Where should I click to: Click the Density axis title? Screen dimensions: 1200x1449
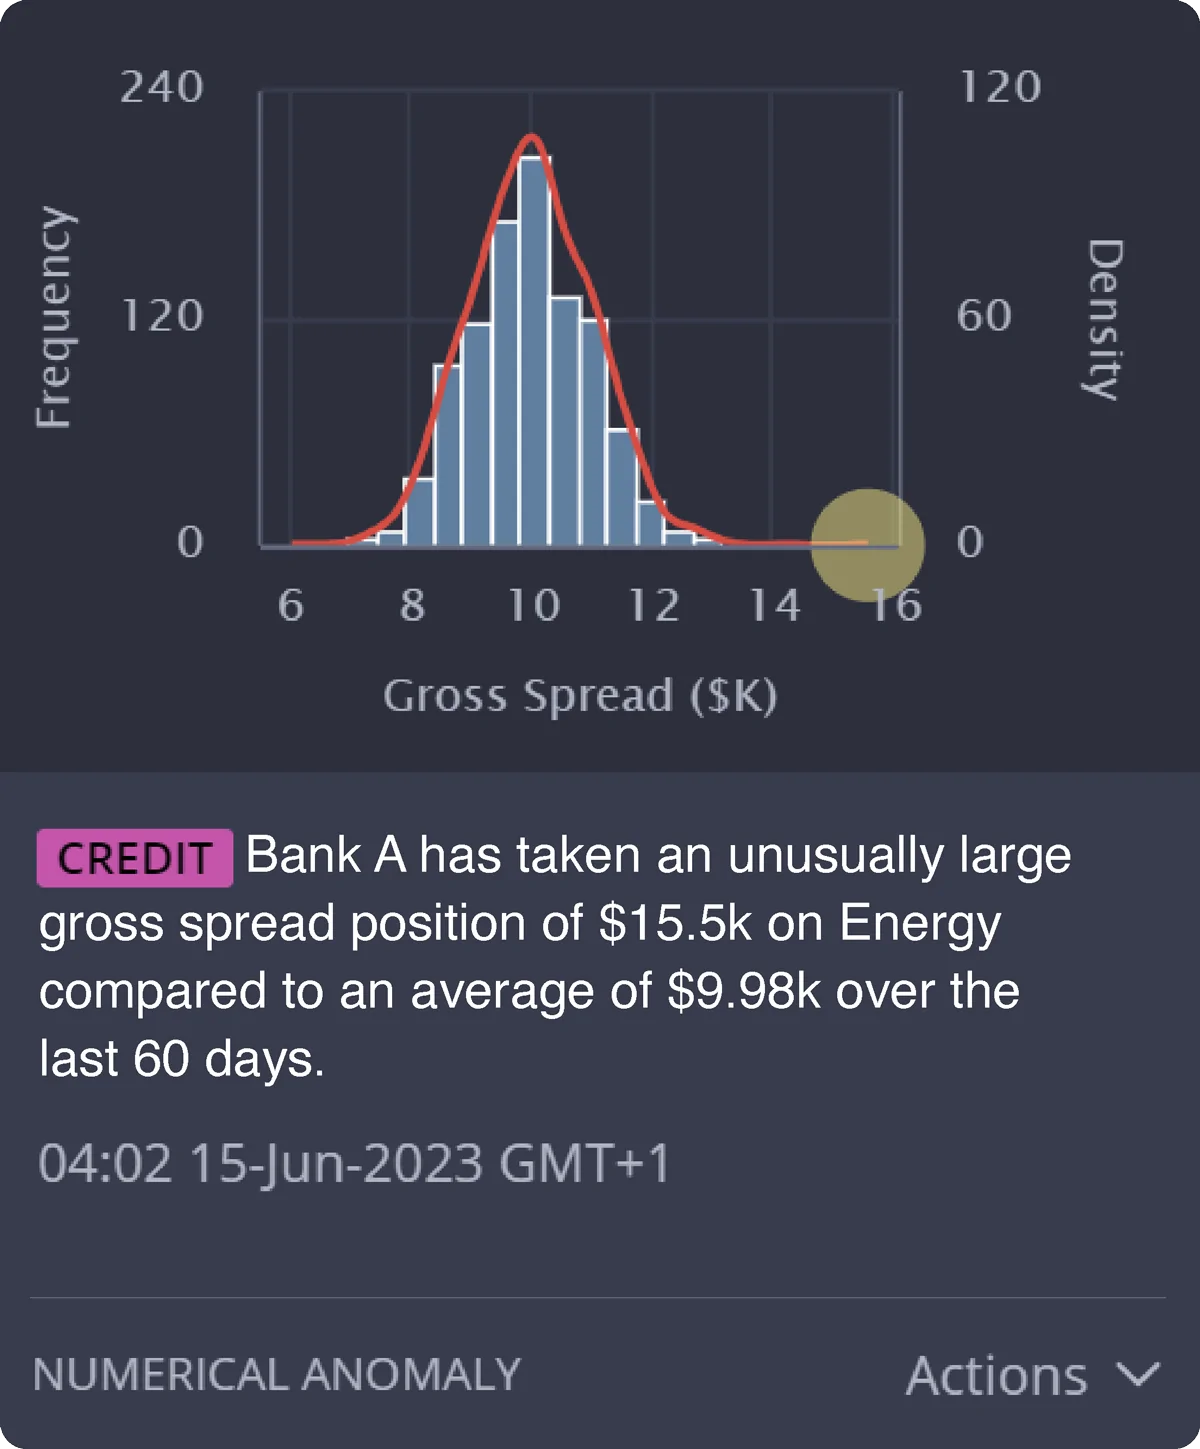click(1104, 319)
